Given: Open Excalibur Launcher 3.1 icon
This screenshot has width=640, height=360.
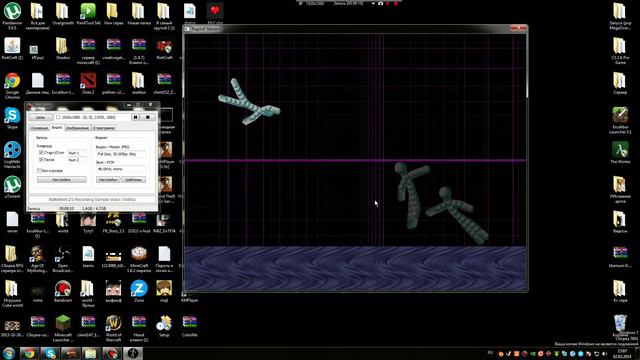Looking at the screenshot, I should pos(620,115).
